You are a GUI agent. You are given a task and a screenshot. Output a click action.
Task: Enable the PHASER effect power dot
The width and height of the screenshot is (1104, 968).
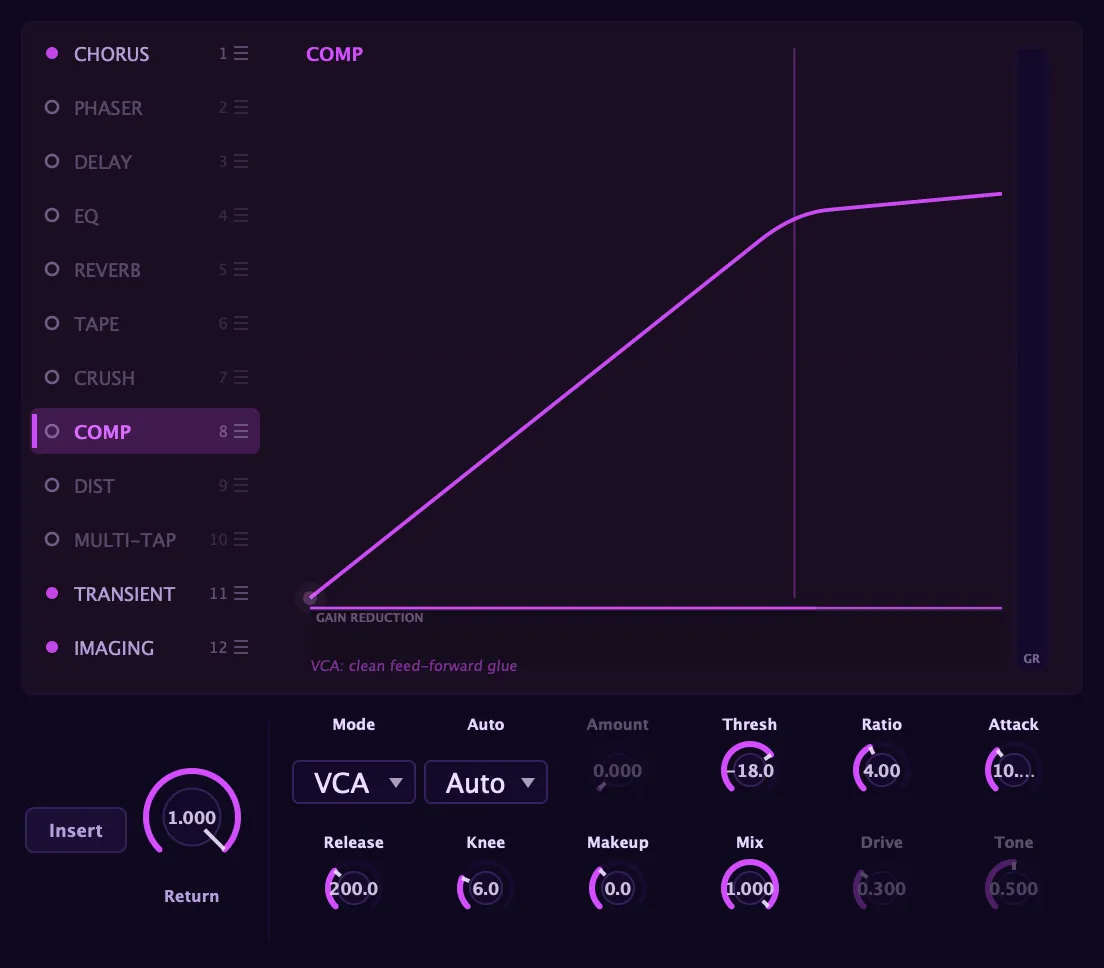click(52, 107)
